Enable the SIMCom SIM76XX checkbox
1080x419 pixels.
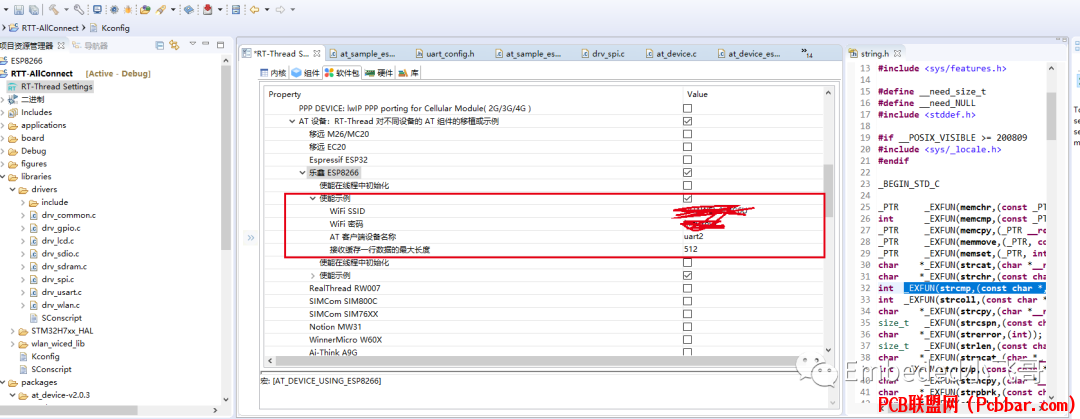pyautogui.click(x=687, y=314)
